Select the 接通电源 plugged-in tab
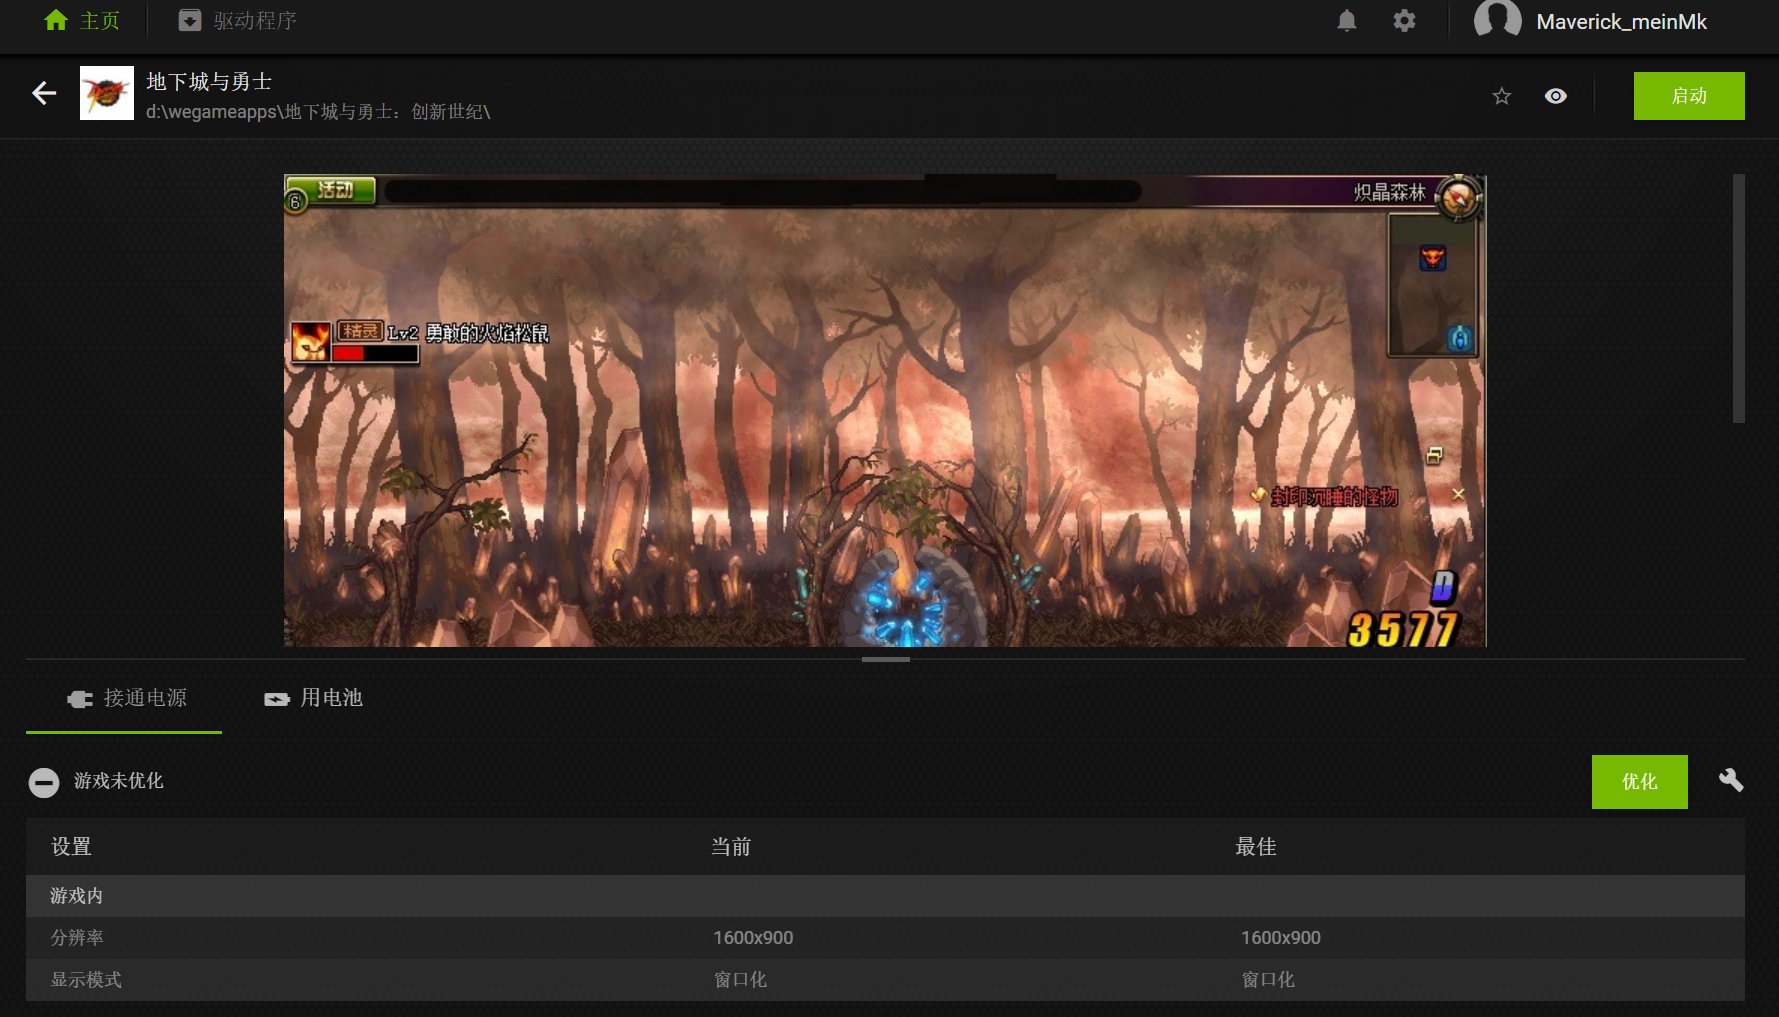 point(124,698)
